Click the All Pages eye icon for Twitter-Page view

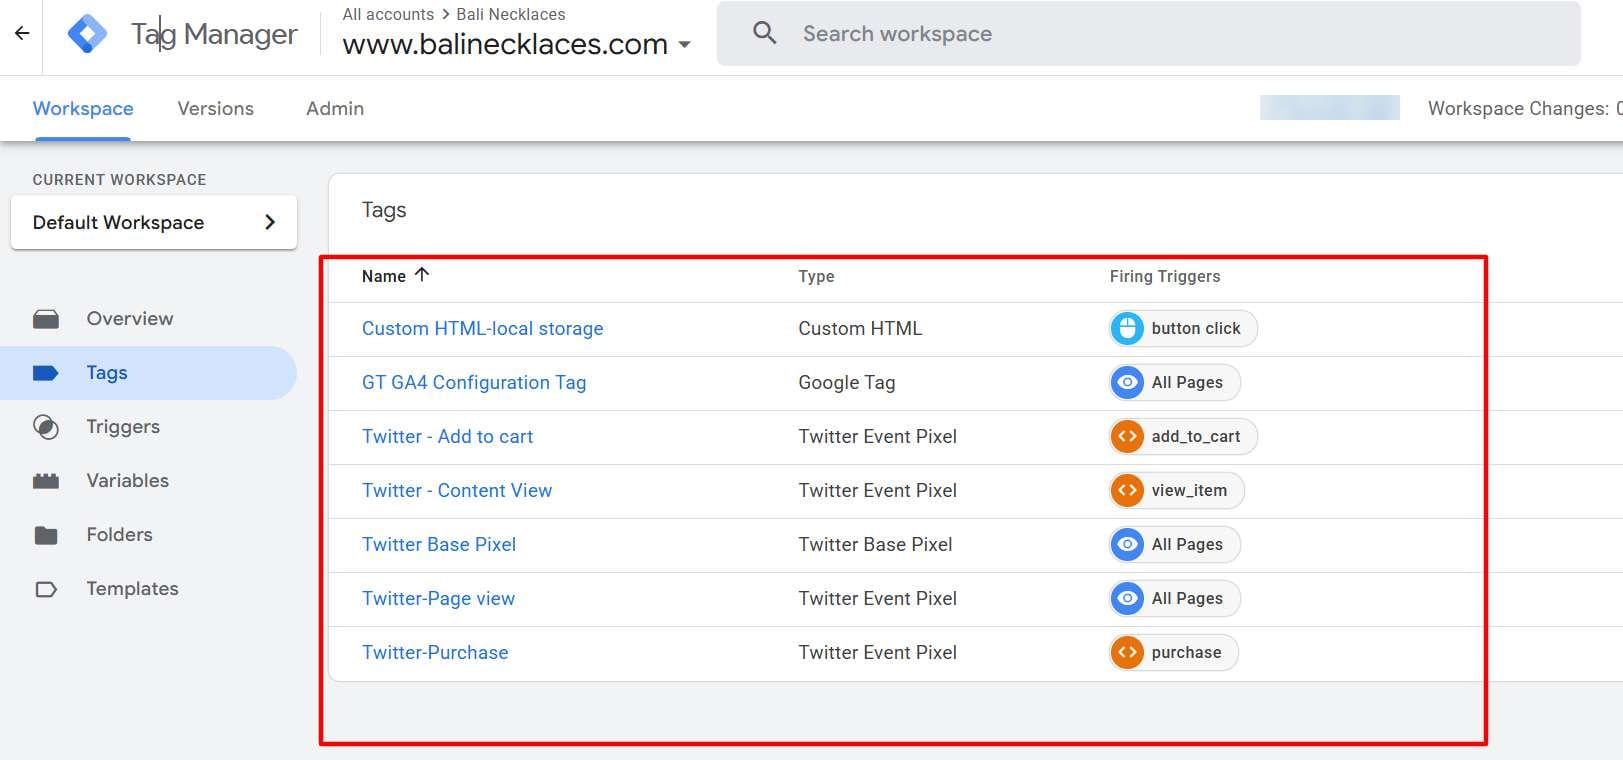pos(1127,598)
